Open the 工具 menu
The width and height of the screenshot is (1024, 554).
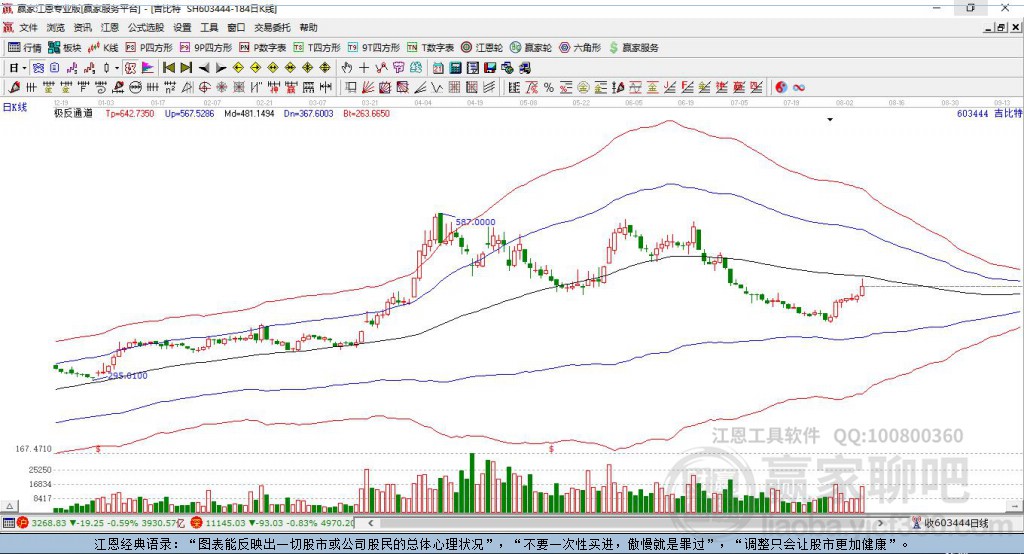pyautogui.click(x=209, y=27)
